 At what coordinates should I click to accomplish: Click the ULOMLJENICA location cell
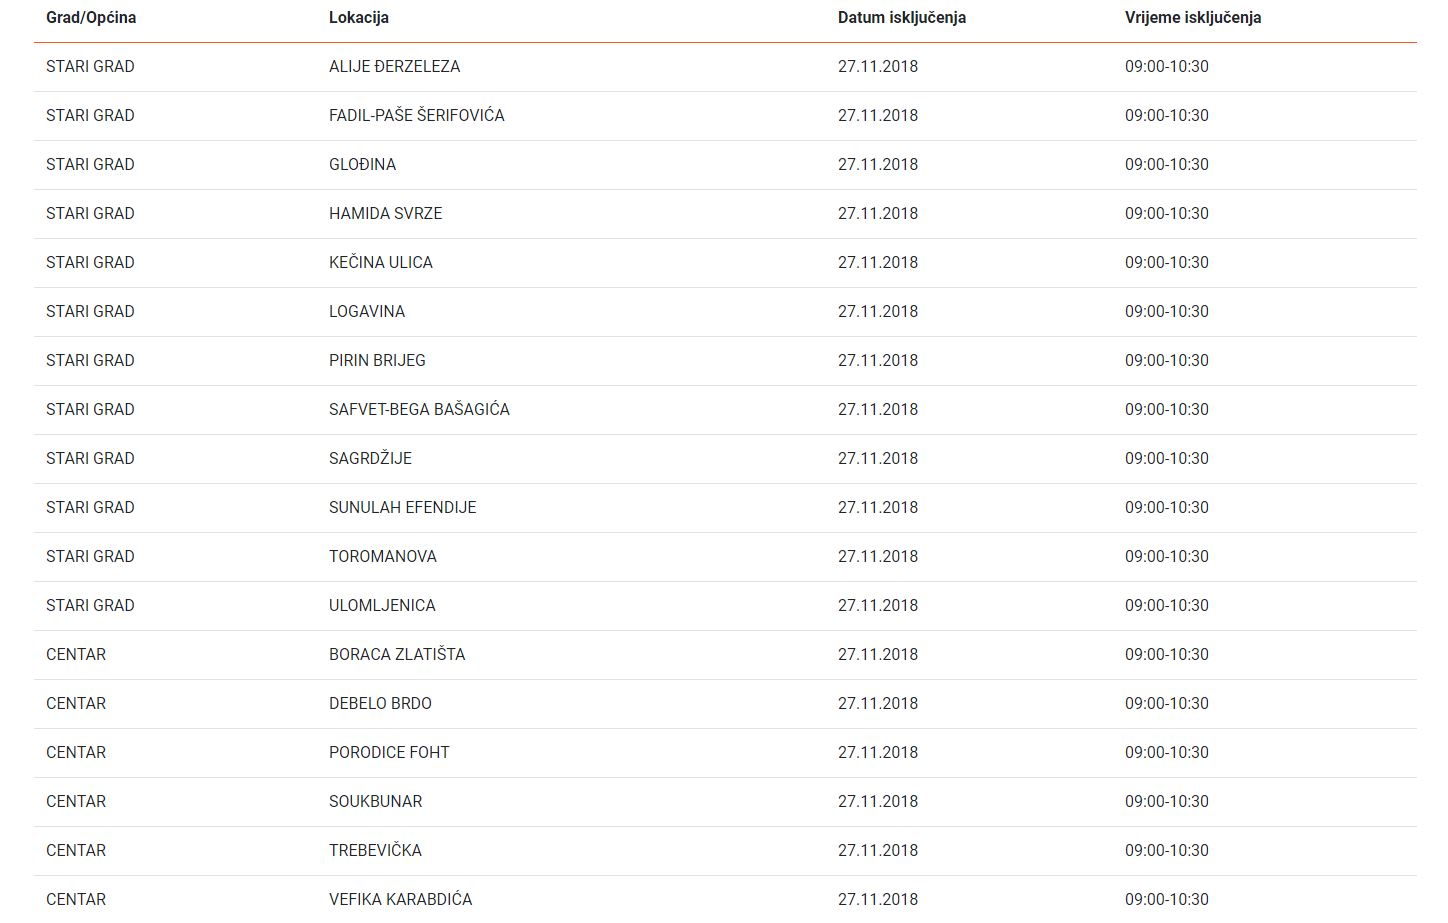click(382, 606)
